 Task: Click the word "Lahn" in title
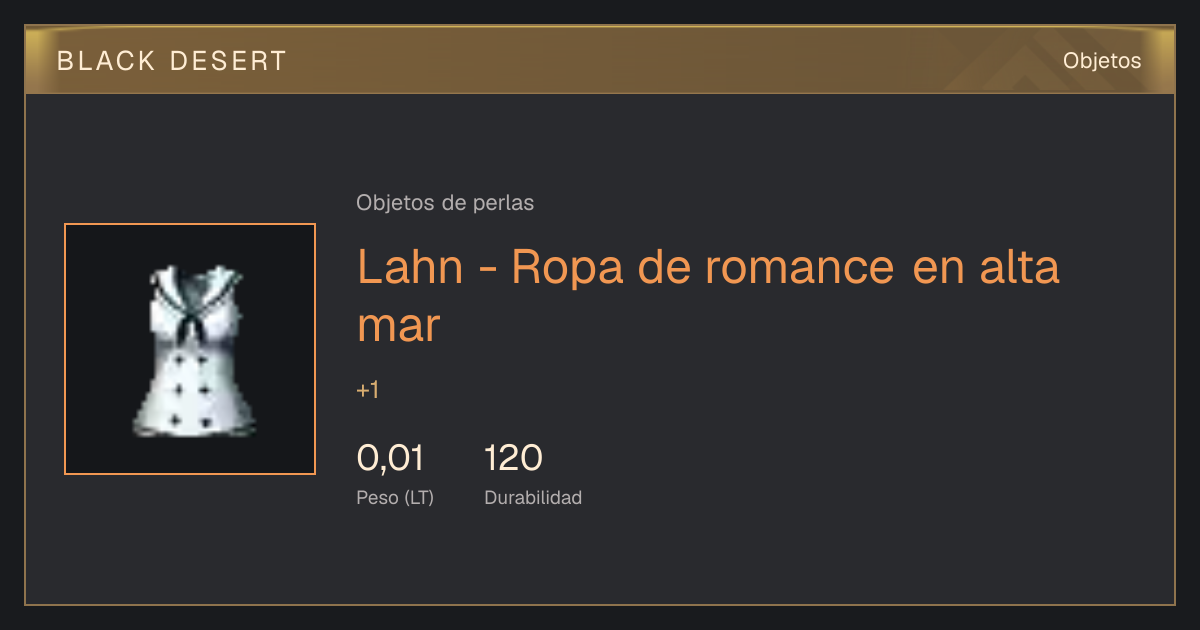click(410, 268)
